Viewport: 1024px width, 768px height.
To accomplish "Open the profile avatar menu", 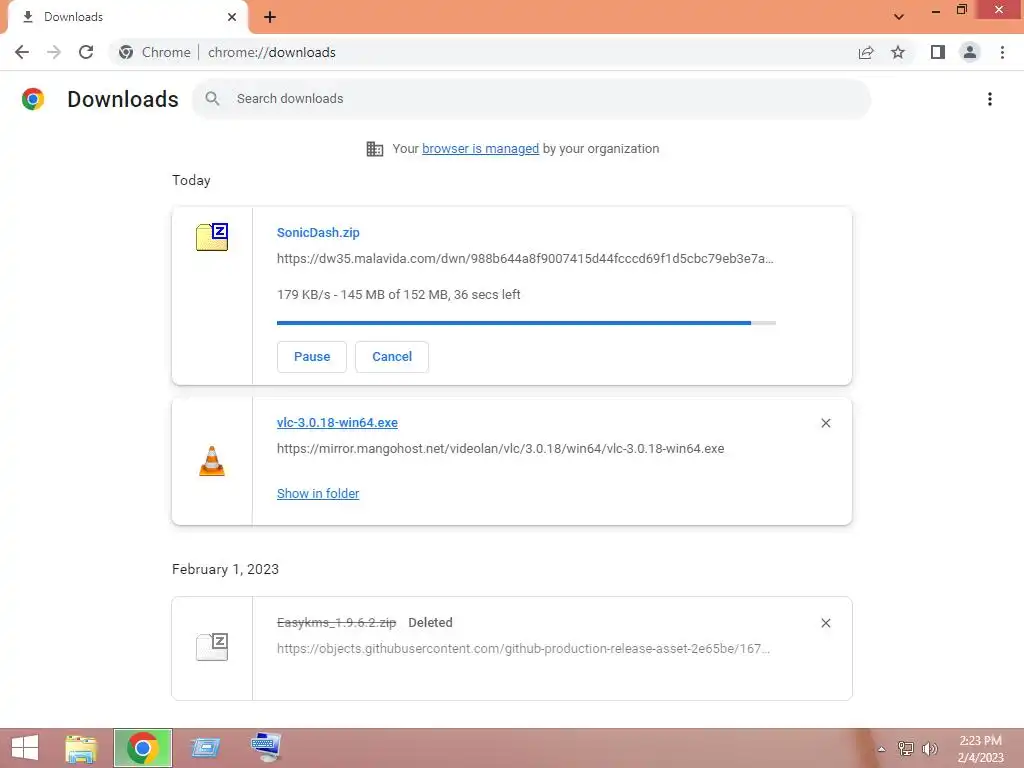I will 970,52.
